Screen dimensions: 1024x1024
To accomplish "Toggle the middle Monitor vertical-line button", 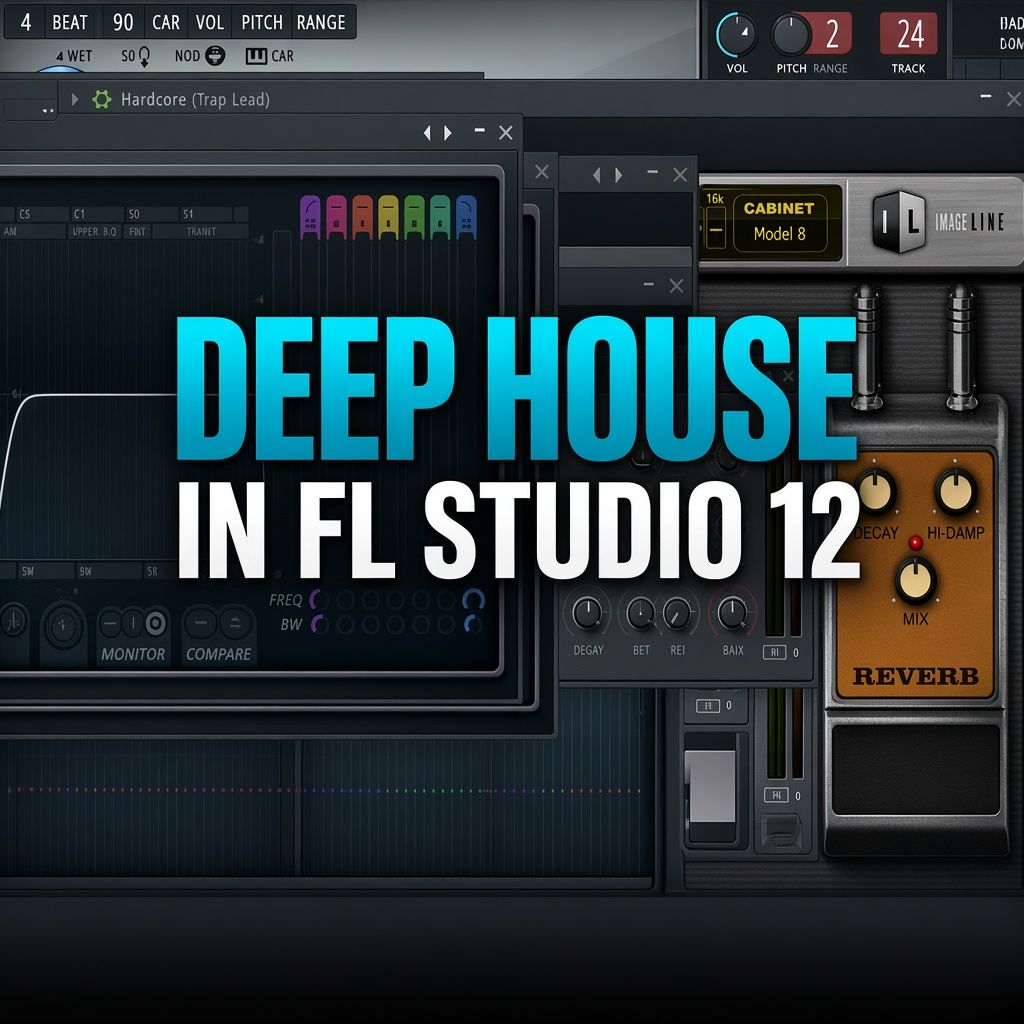I will [133, 624].
